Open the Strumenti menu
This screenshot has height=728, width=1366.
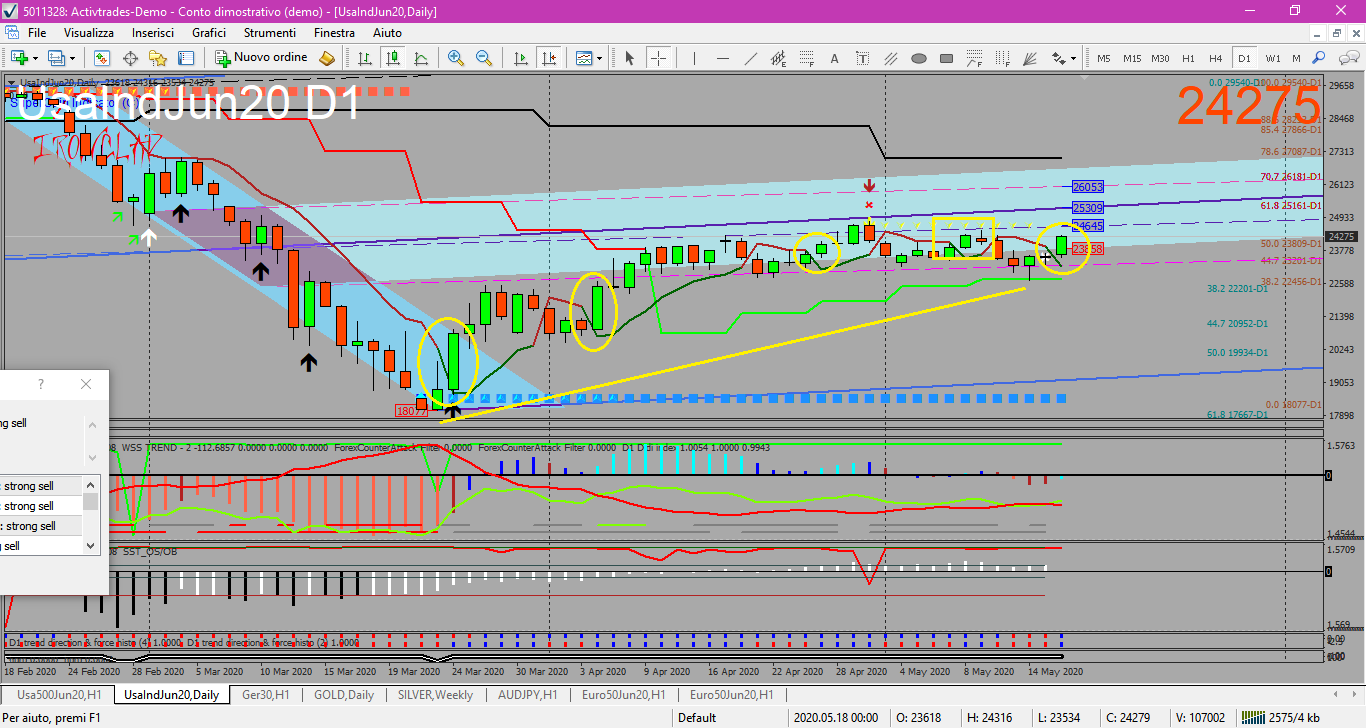coord(270,33)
